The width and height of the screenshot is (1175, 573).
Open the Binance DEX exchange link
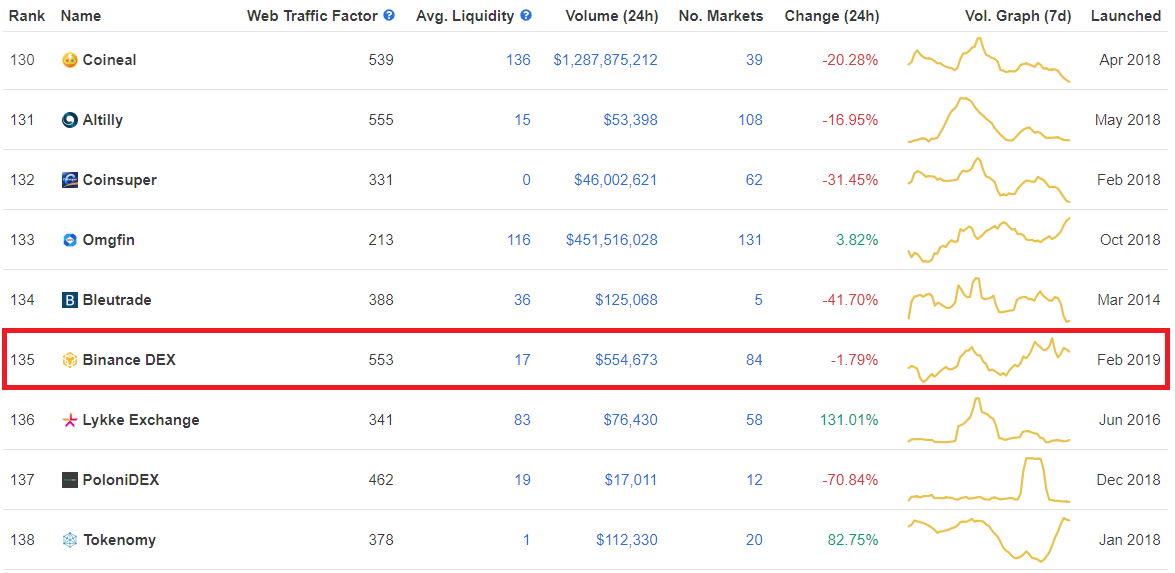point(129,360)
